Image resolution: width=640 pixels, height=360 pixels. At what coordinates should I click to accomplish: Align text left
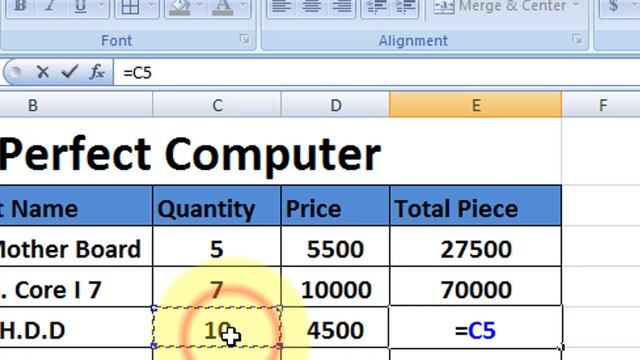[281, 7]
